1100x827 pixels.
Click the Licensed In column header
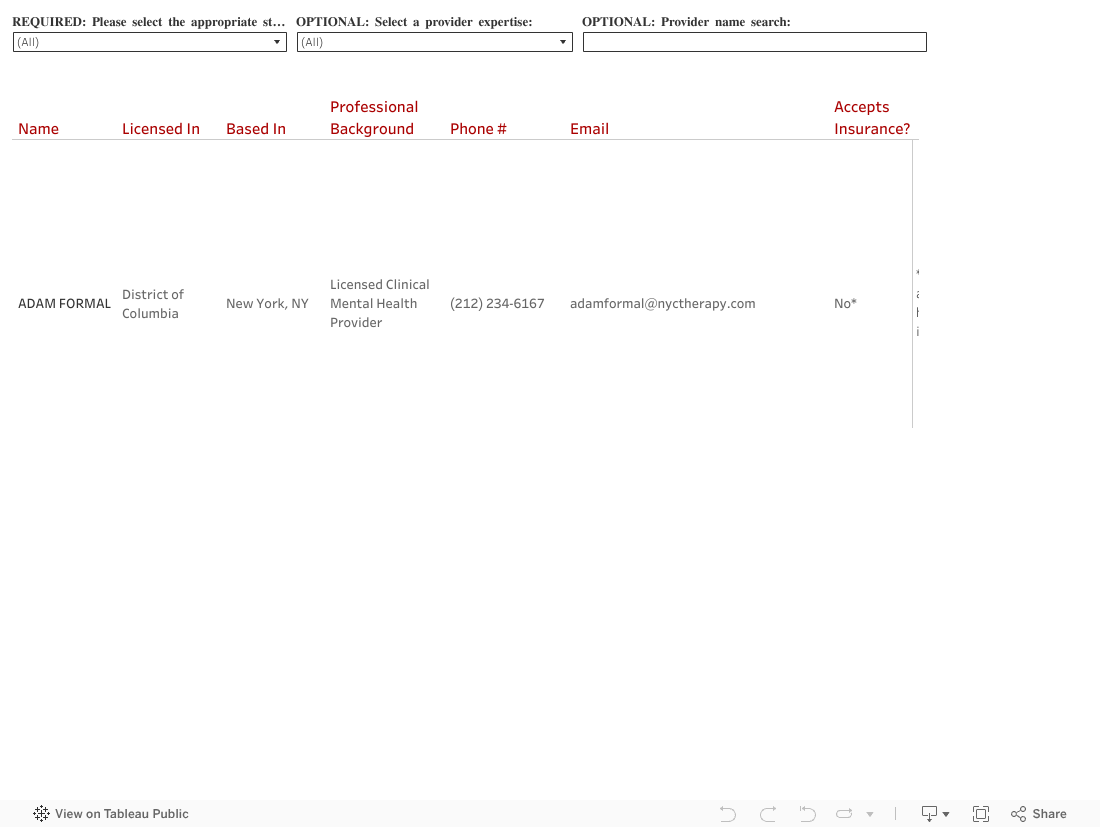tap(161, 129)
